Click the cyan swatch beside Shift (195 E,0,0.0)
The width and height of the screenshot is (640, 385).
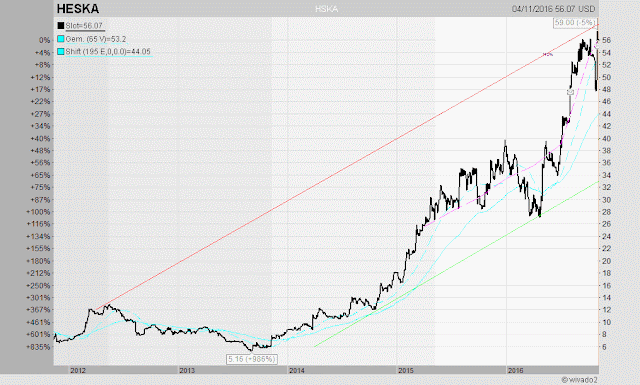pyautogui.click(x=61, y=51)
